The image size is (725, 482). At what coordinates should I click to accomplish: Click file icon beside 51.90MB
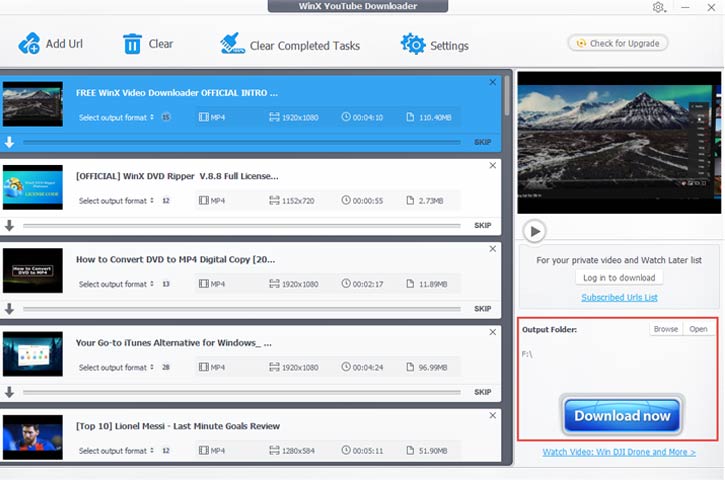point(410,450)
